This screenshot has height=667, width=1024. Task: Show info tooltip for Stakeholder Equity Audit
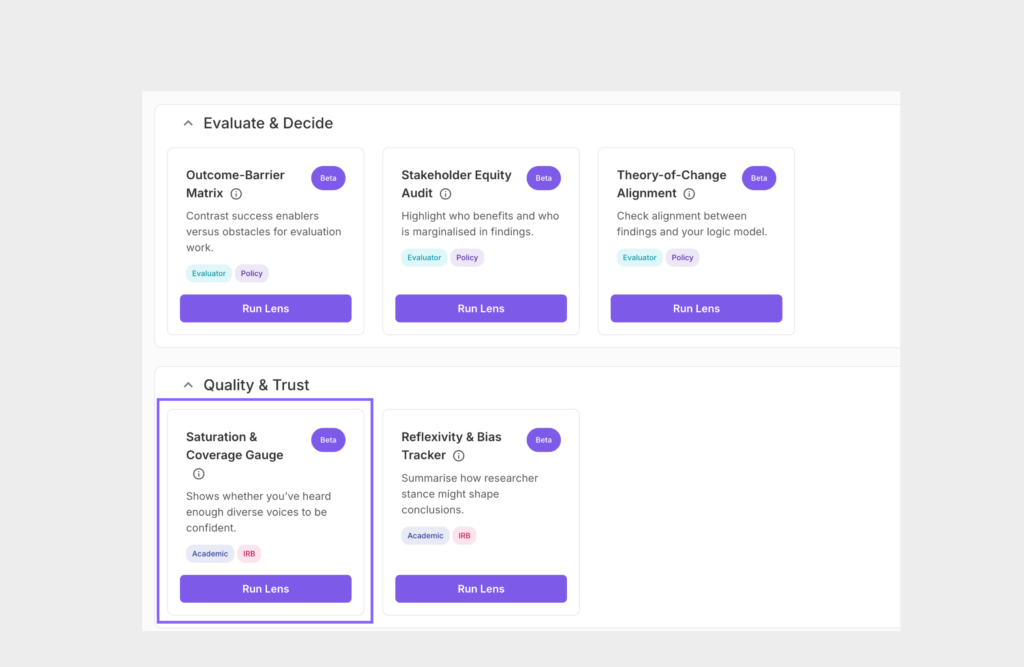[x=446, y=194]
